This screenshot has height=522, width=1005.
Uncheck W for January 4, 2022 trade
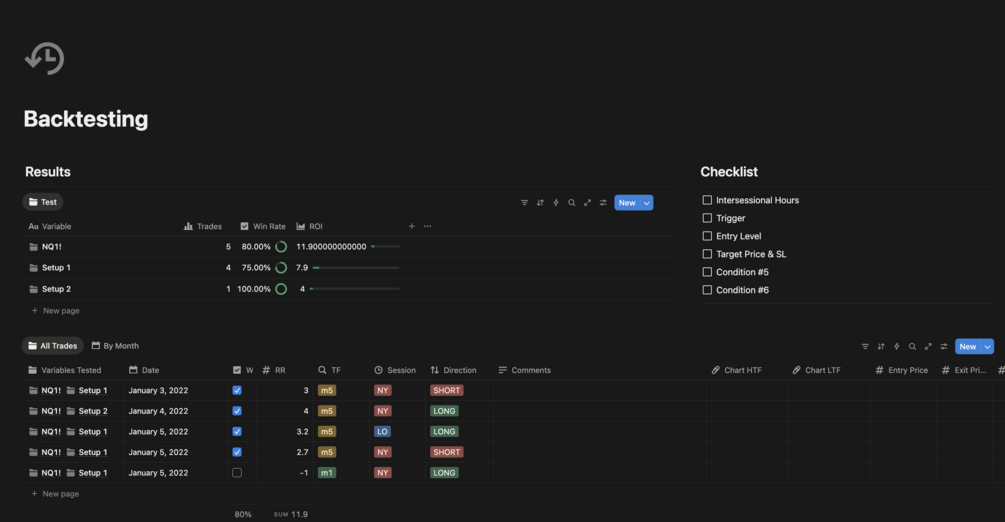click(x=237, y=411)
